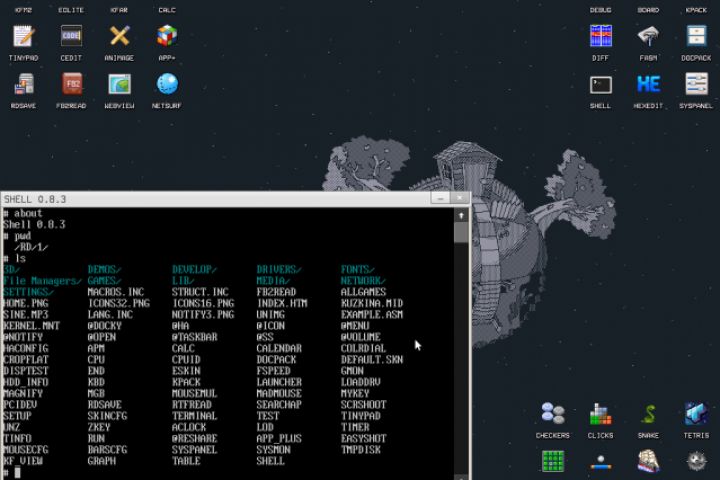Image resolution: width=720 pixels, height=480 pixels.
Task: Click 'MOUSEMUL' in shell output
Action: tap(194, 393)
